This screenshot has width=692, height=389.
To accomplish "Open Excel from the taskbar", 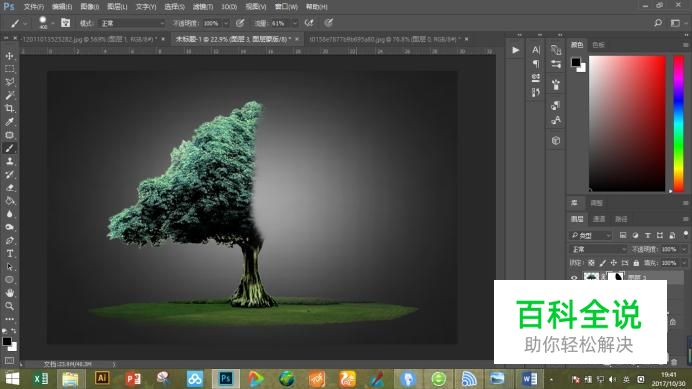I will 41,378.
